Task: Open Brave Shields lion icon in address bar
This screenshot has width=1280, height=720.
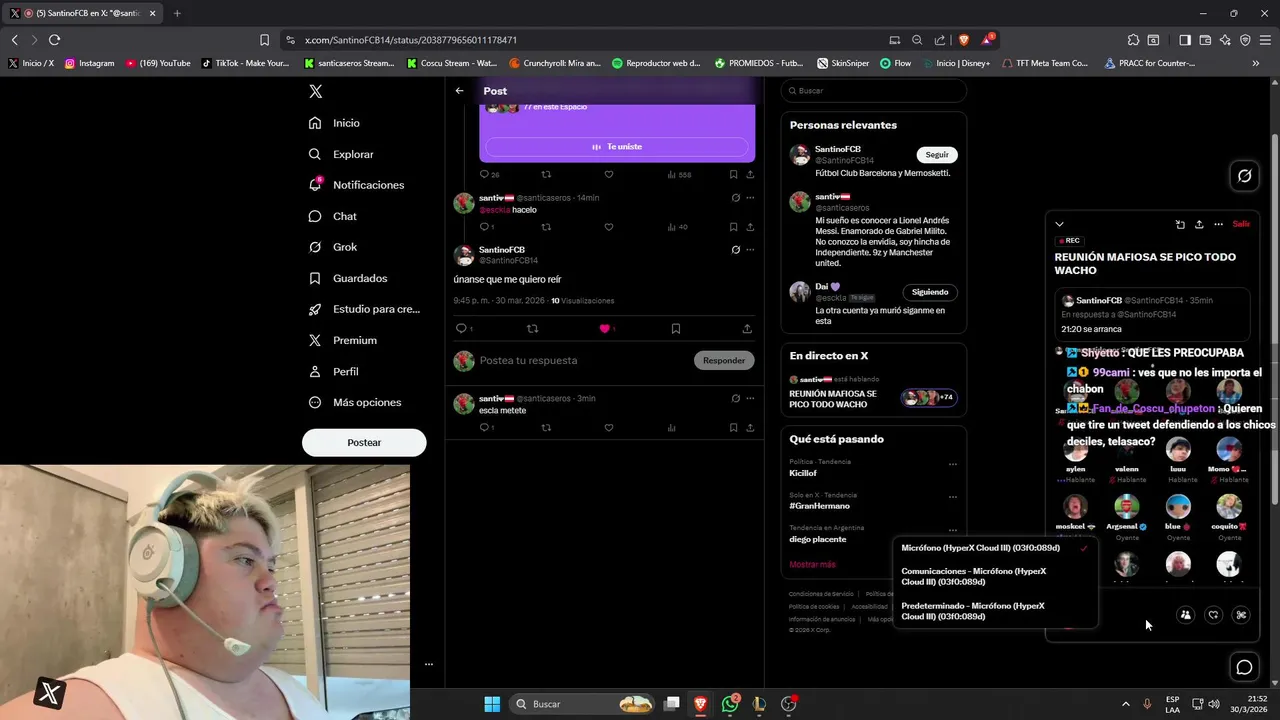Action: [963, 40]
